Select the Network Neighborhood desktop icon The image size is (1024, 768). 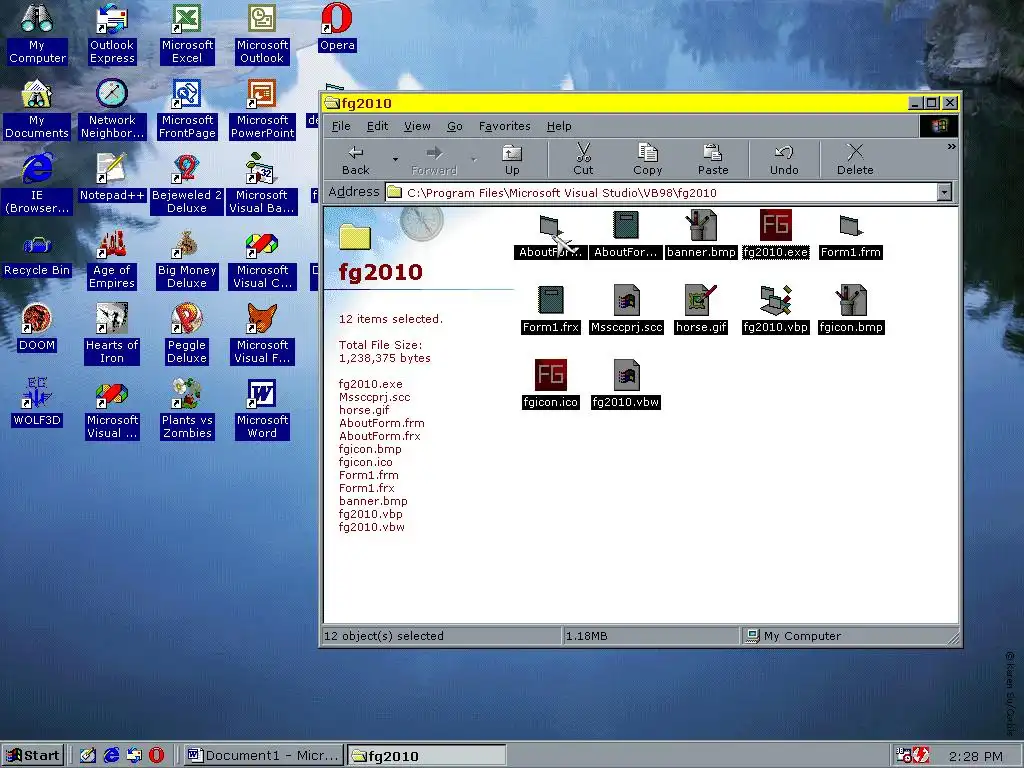click(x=112, y=94)
